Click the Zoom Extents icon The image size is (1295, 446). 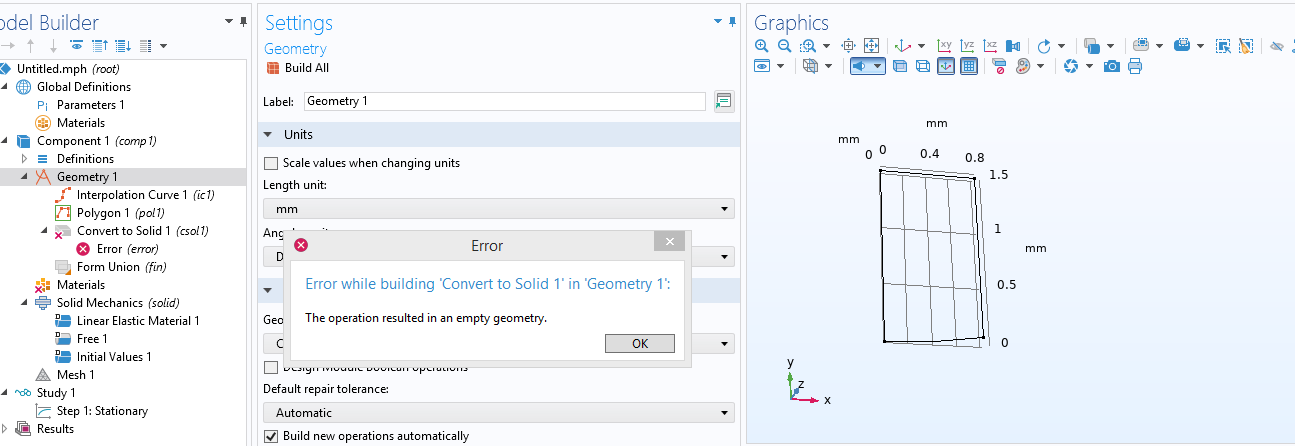pyautogui.click(x=870, y=46)
